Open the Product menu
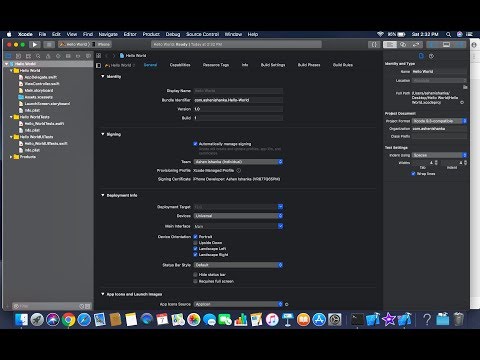The height and width of the screenshot is (360, 480). 151,34
